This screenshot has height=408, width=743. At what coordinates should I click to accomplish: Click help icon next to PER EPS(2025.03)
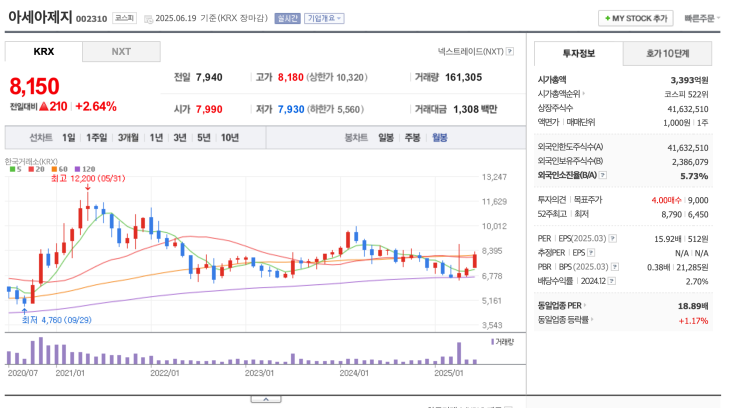[613, 238]
